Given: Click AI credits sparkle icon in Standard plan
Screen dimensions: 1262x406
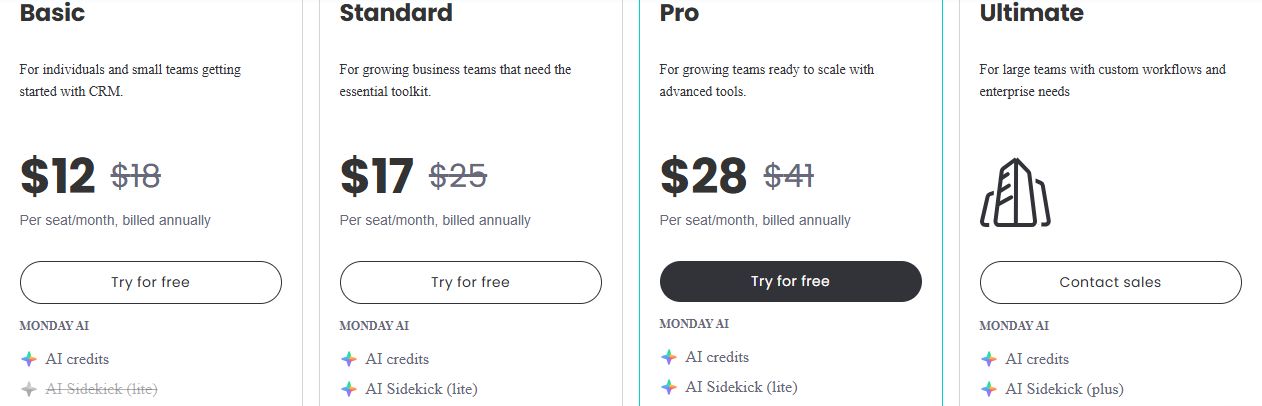Looking at the screenshot, I should (349, 359).
